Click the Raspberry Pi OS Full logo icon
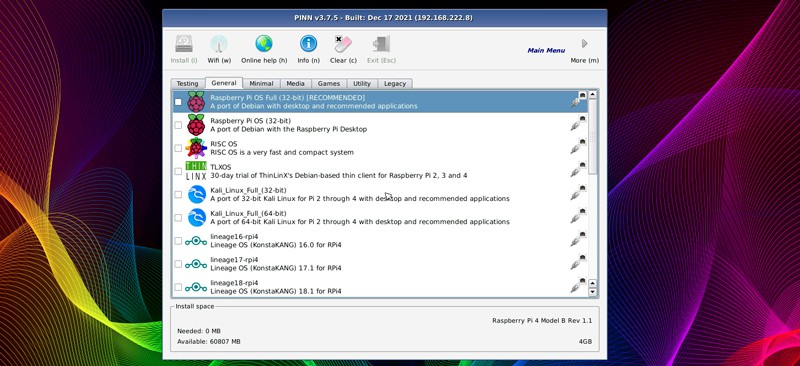The width and height of the screenshot is (800, 366). click(196, 102)
